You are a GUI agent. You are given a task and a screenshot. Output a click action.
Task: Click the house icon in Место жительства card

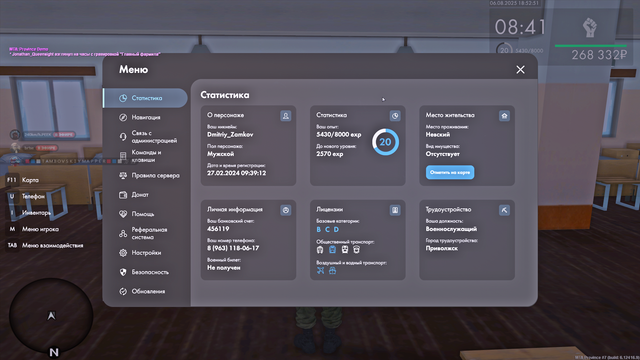point(504,116)
